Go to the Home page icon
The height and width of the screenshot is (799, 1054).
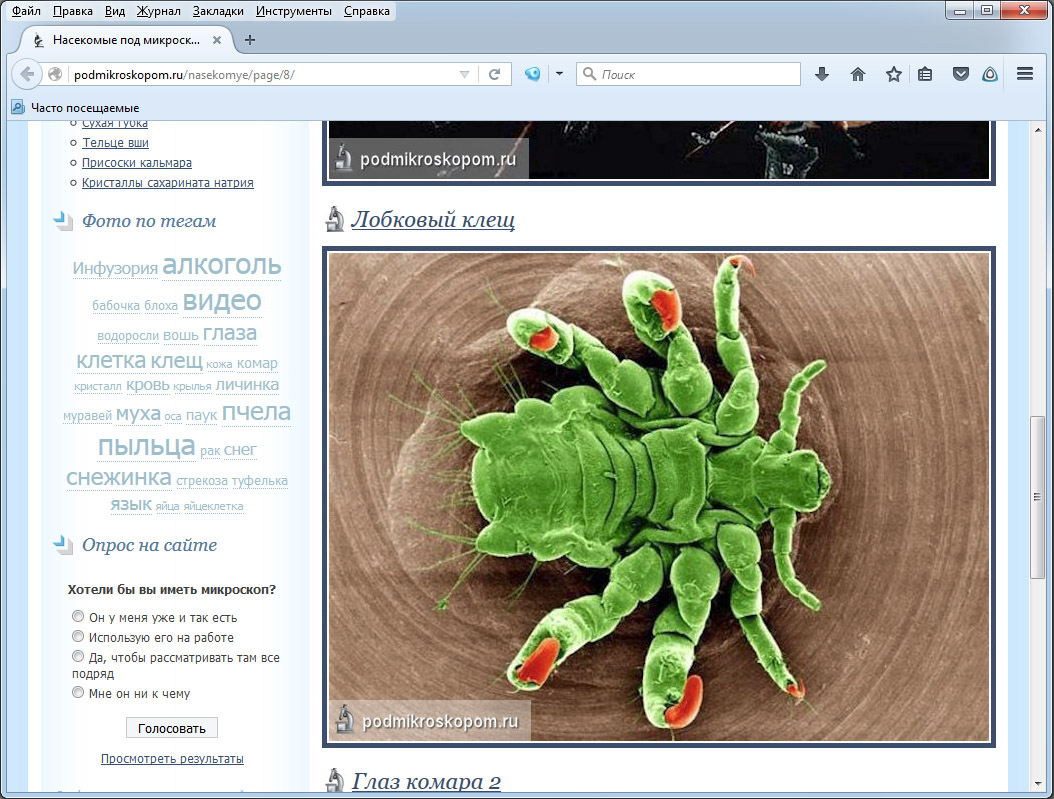point(857,74)
